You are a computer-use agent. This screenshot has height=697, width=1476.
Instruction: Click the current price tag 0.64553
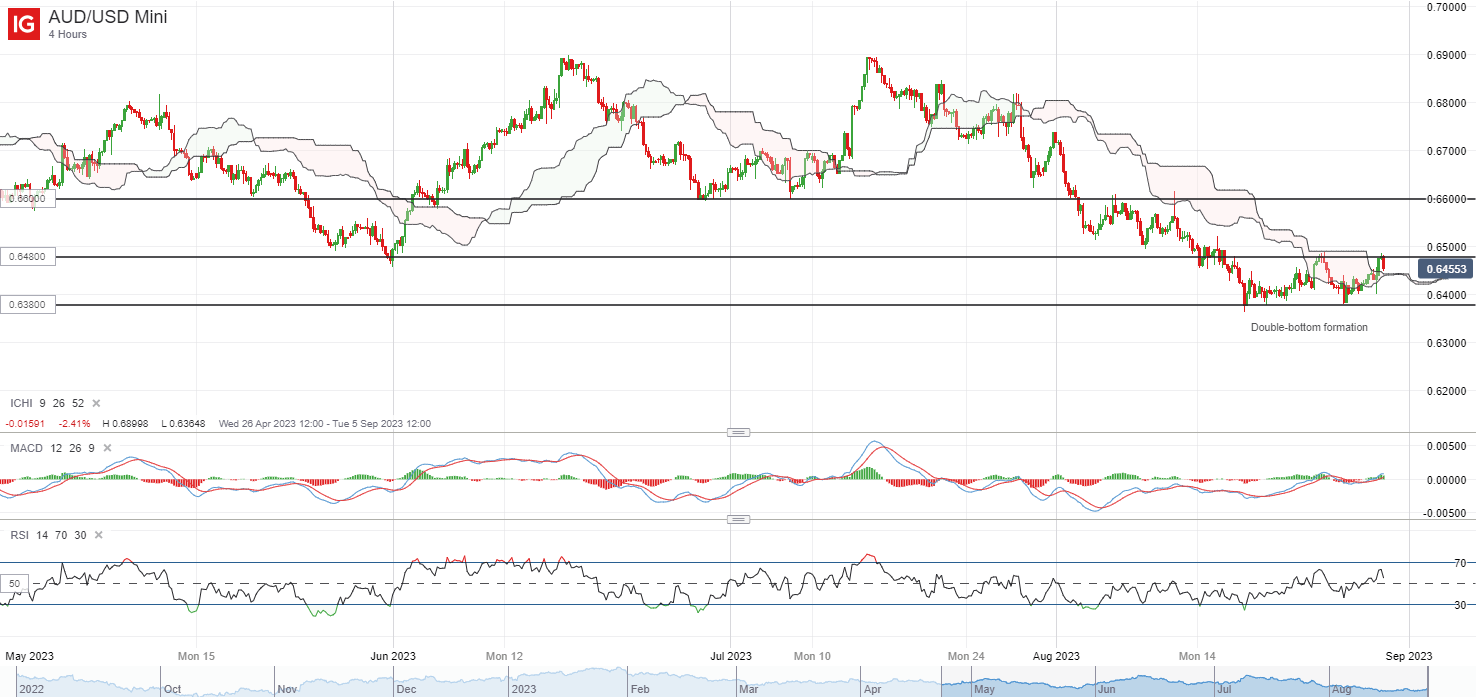pyautogui.click(x=1446, y=269)
